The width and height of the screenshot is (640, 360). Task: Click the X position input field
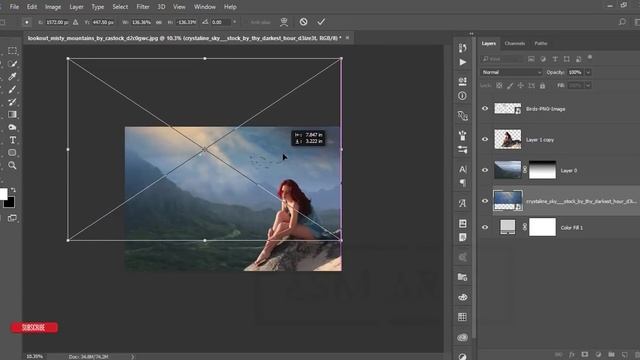[x=57, y=22]
